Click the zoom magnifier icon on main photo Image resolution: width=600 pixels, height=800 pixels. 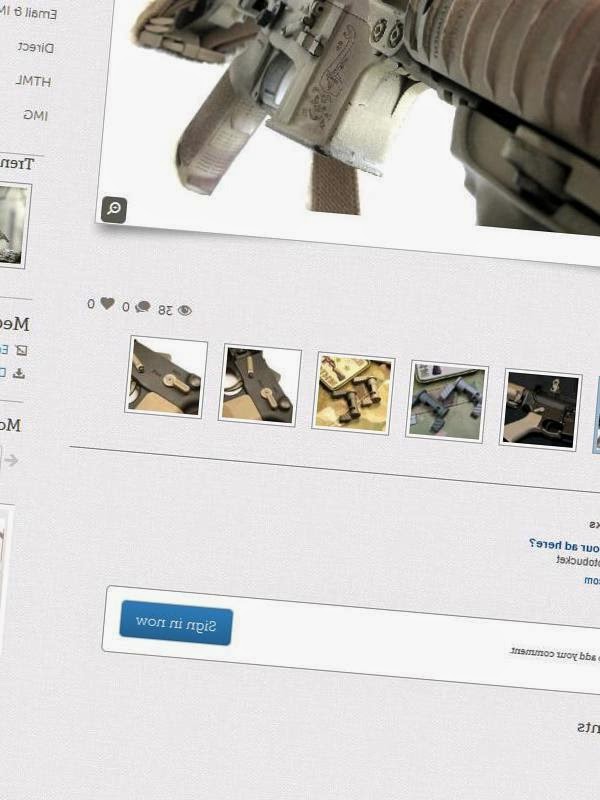click(114, 210)
